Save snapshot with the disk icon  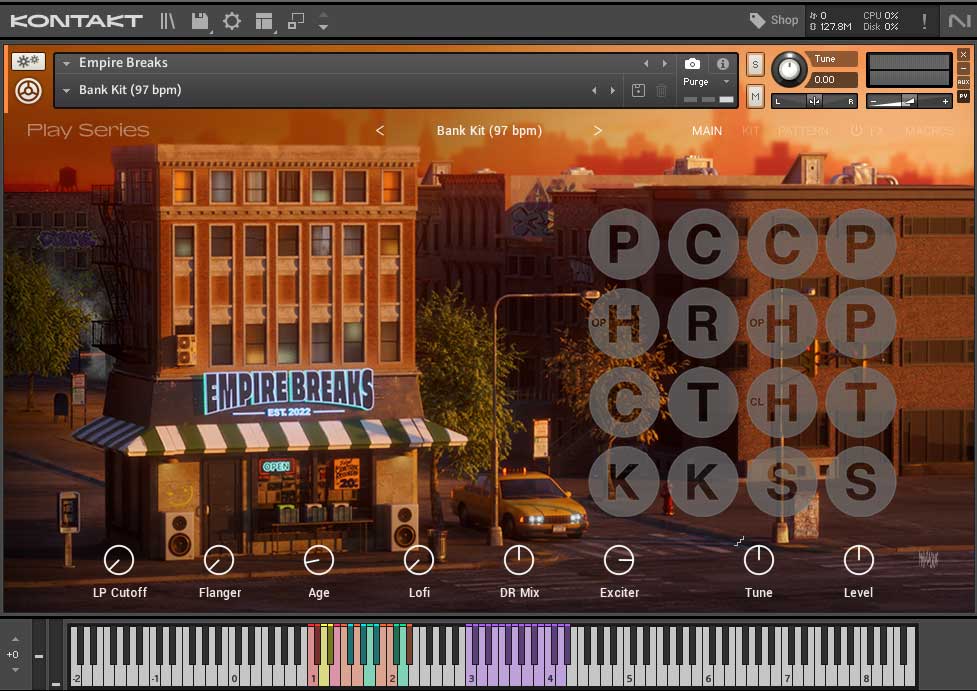click(x=638, y=90)
